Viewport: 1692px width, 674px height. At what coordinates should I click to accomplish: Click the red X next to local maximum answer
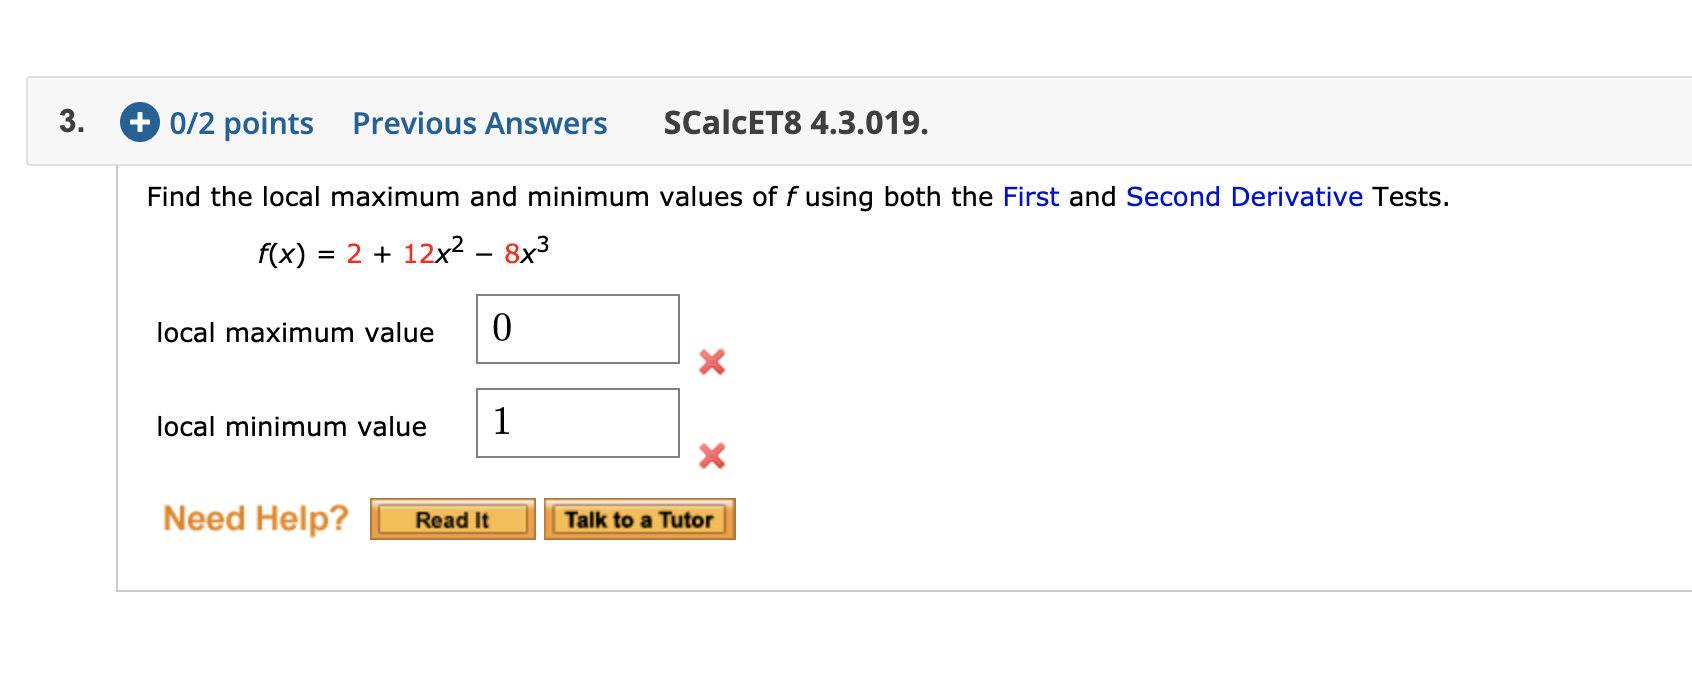[711, 363]
